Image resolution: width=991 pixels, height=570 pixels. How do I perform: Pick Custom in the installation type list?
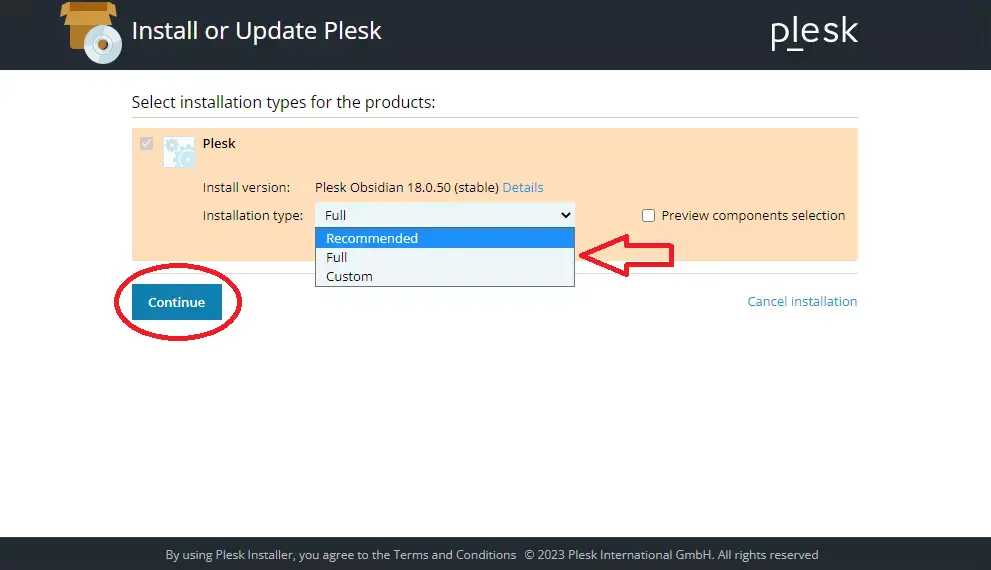click(x=349, y=276)
